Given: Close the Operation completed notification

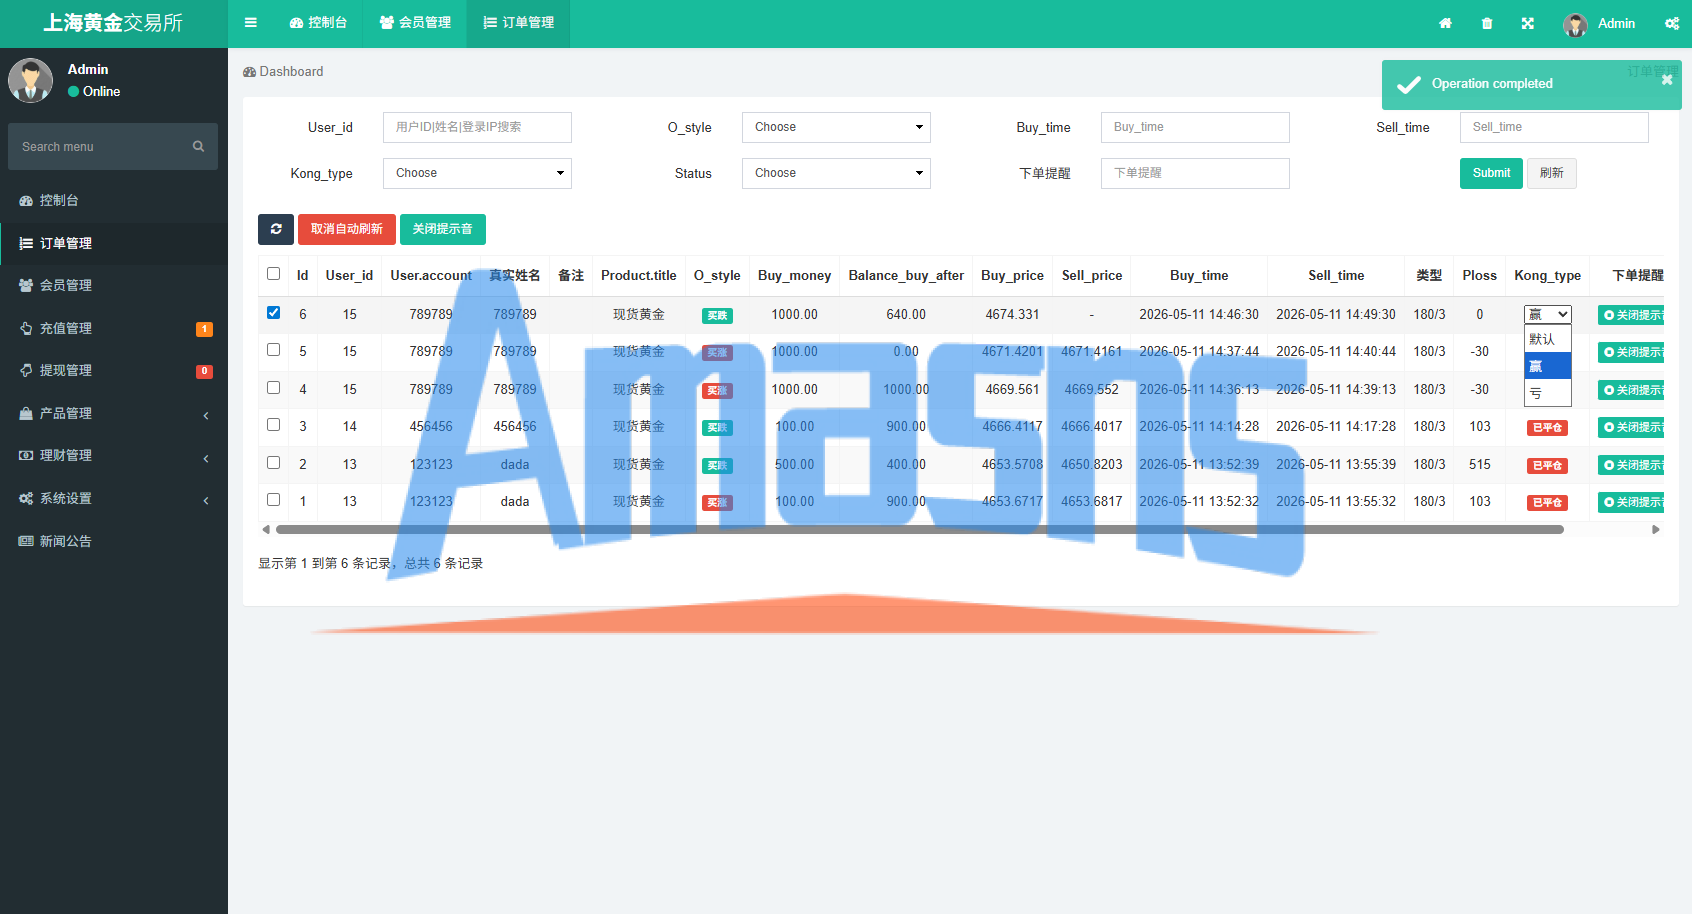Looking at the screenshot, I should (x=1667, y=80).
